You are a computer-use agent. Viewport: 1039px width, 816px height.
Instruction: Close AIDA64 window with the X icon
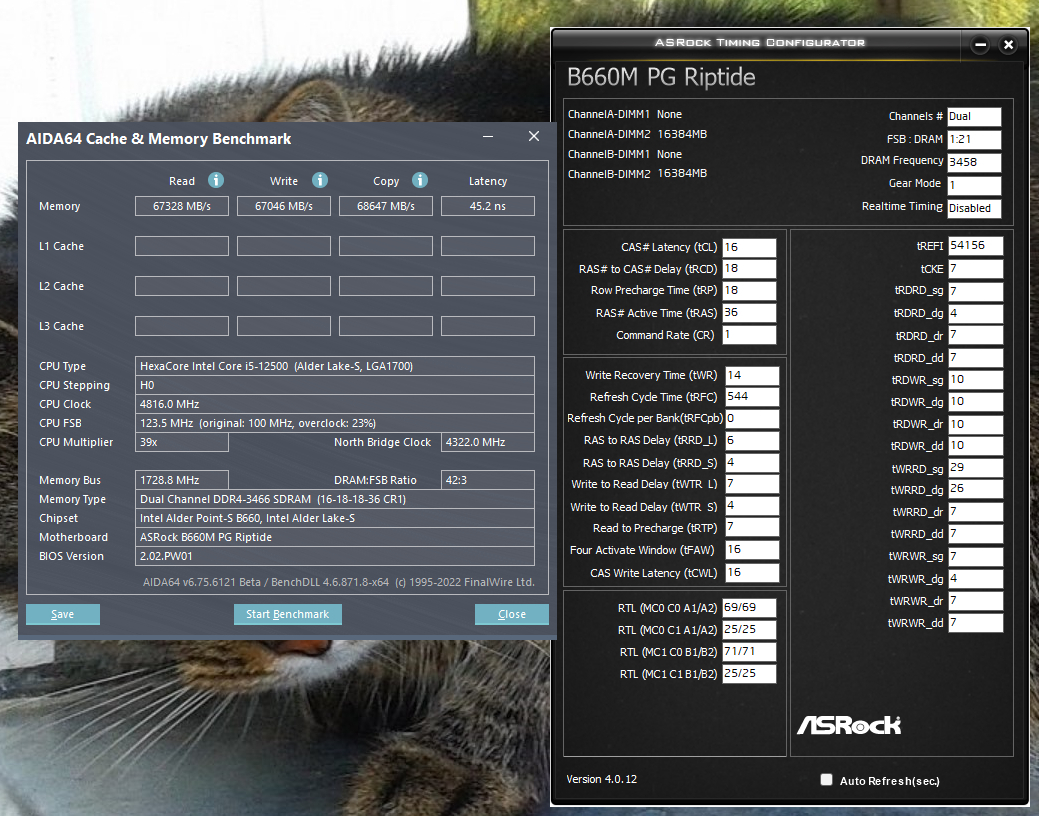coord(533,138)
